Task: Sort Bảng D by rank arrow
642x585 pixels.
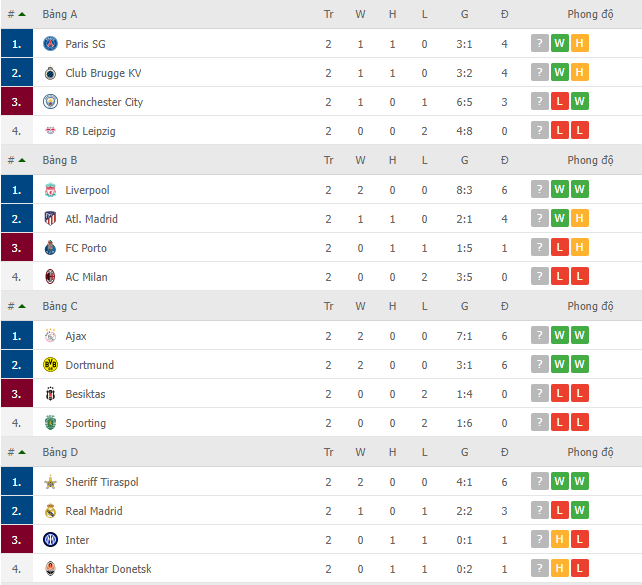Action: point(22,452)
